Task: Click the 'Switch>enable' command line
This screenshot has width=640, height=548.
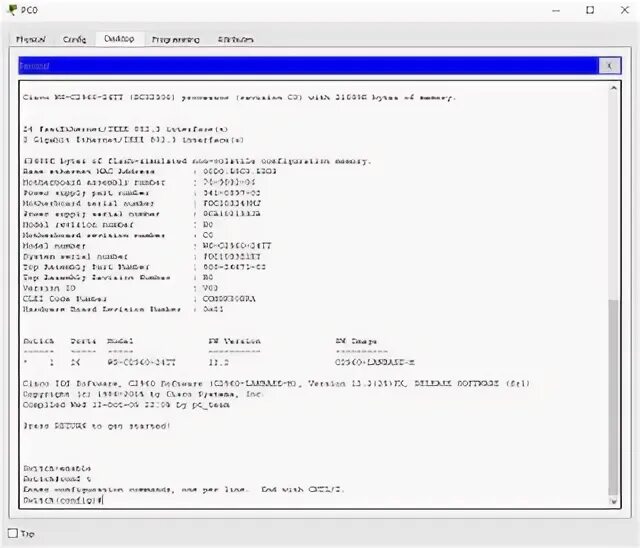Action: (57, 468)
